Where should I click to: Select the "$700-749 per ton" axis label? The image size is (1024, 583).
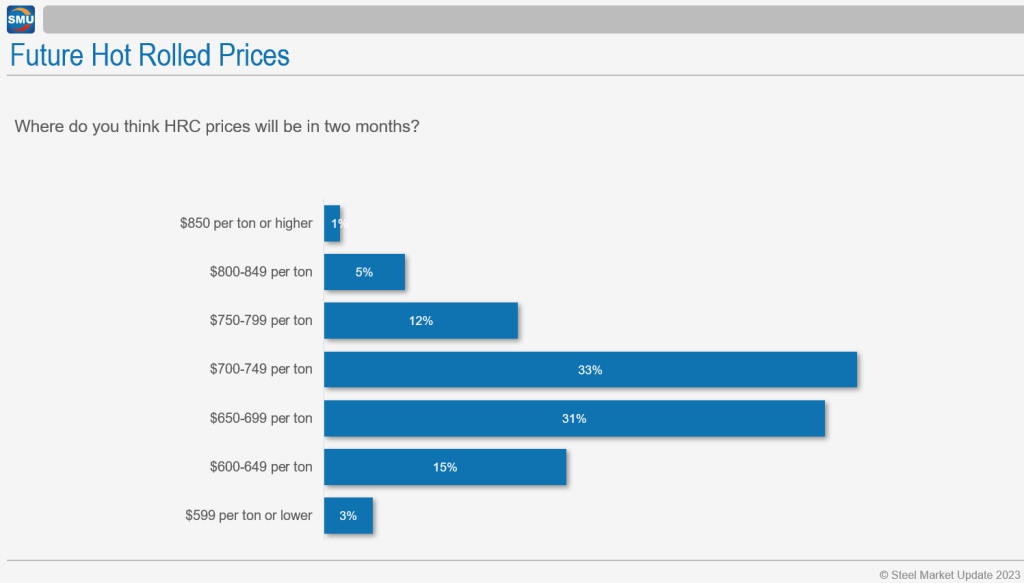point(261,370)
